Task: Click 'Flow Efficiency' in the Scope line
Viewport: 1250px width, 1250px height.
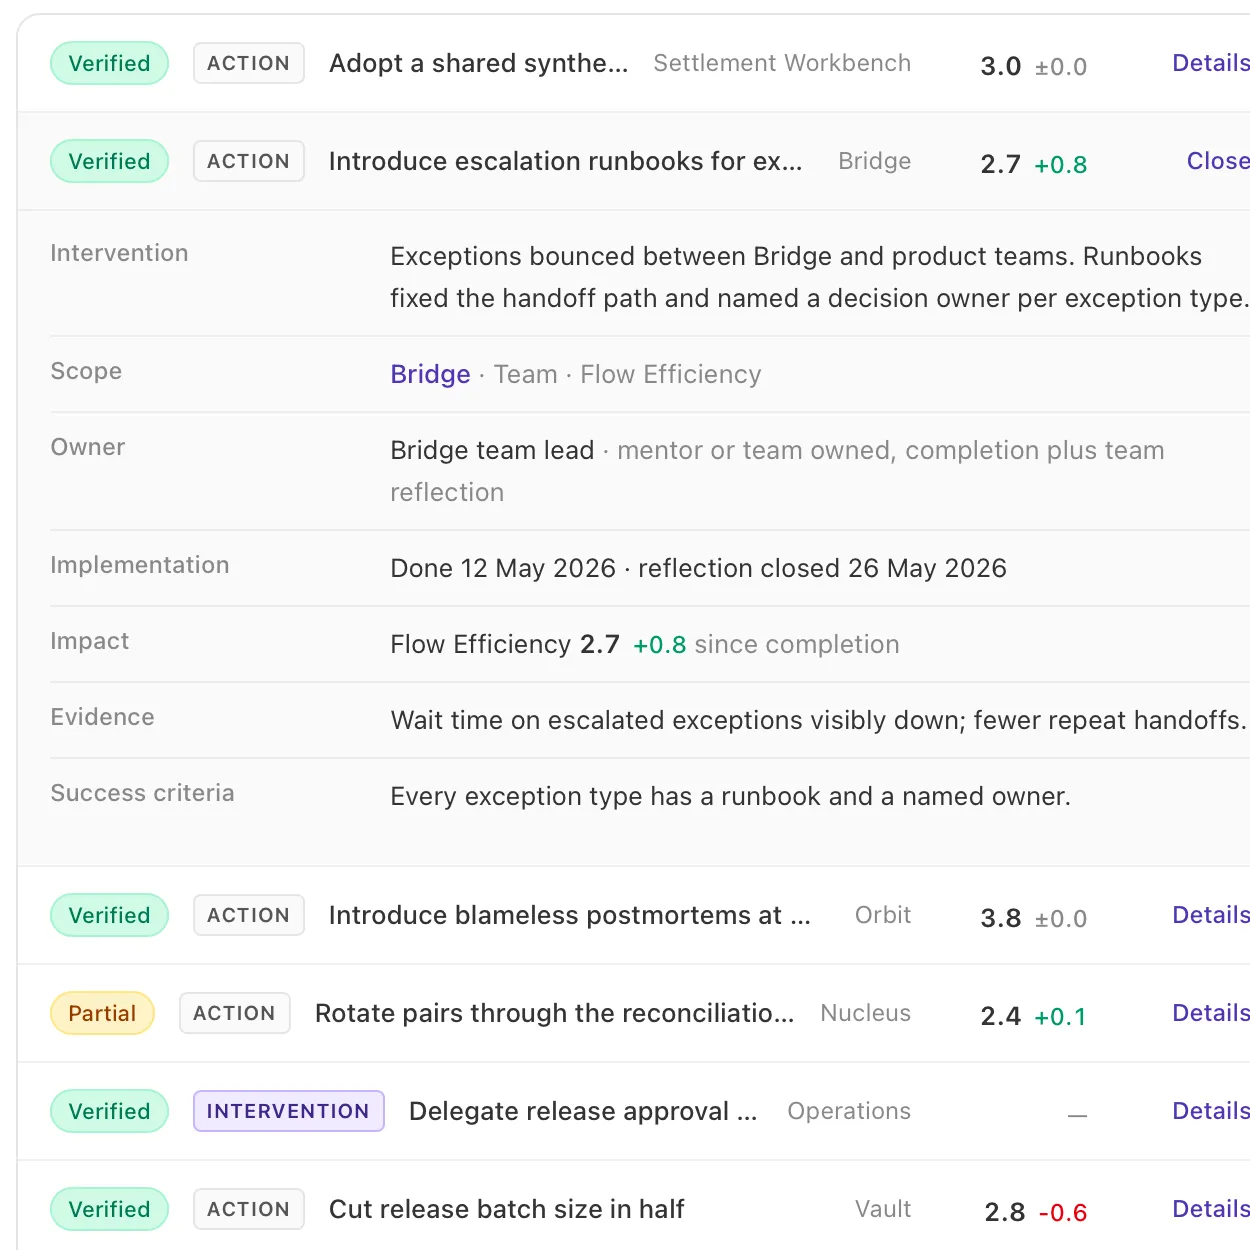Action: coord(671,374)
